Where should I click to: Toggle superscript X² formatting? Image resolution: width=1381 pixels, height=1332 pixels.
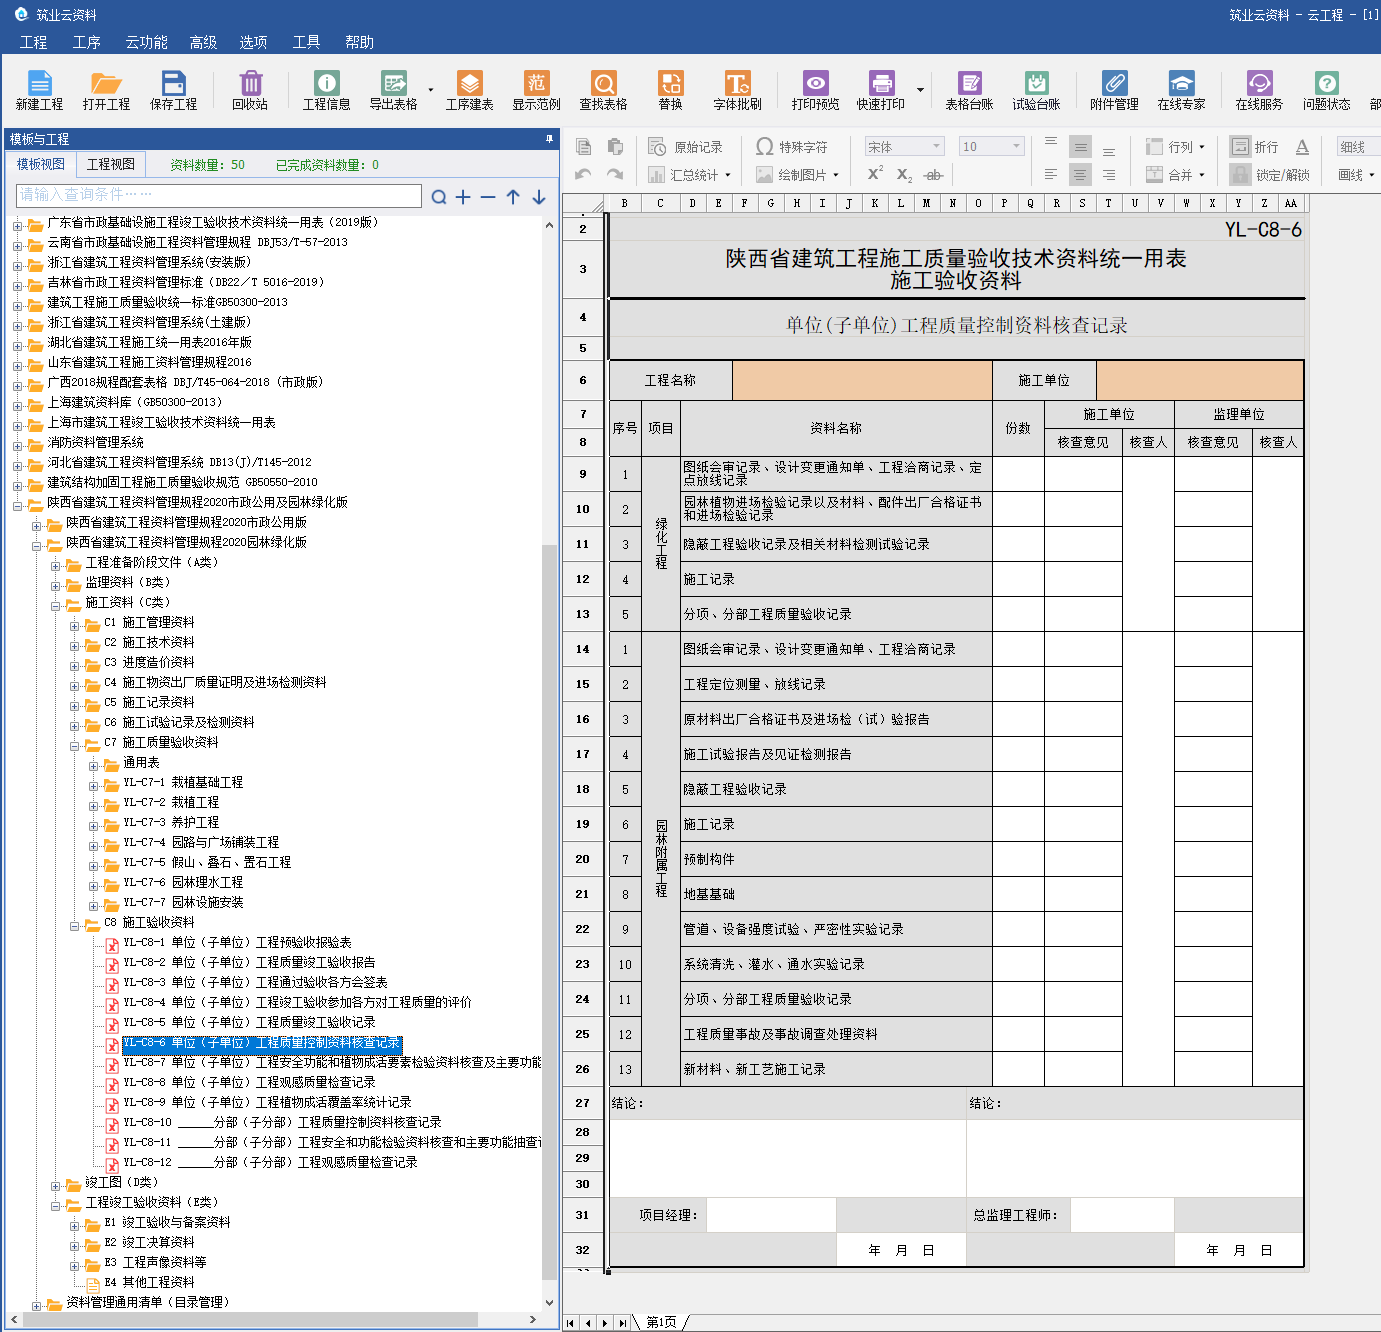[875, 174]
